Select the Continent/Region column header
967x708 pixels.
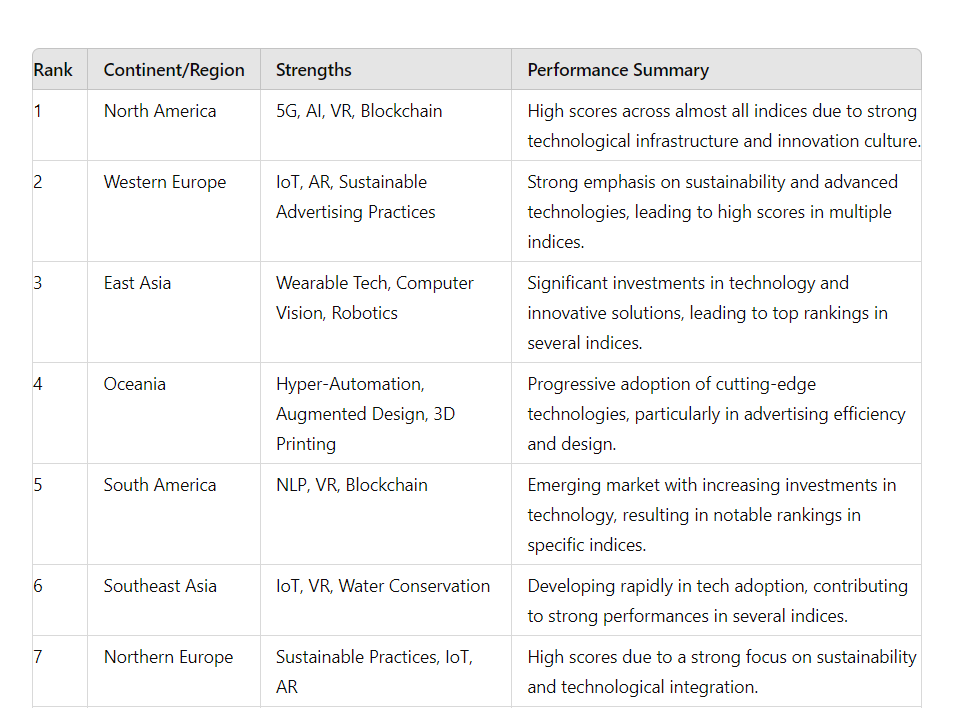tap(174, 70)
